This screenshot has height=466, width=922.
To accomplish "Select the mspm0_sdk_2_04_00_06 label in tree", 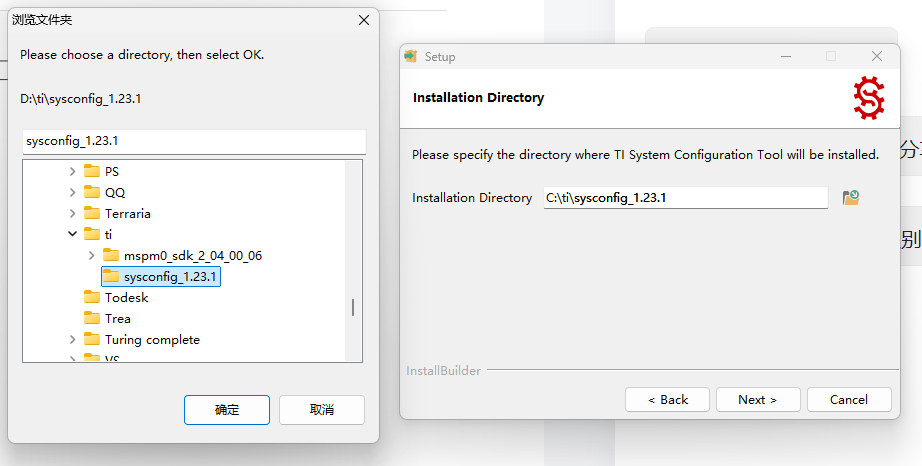I will click(x=193, y=256).
